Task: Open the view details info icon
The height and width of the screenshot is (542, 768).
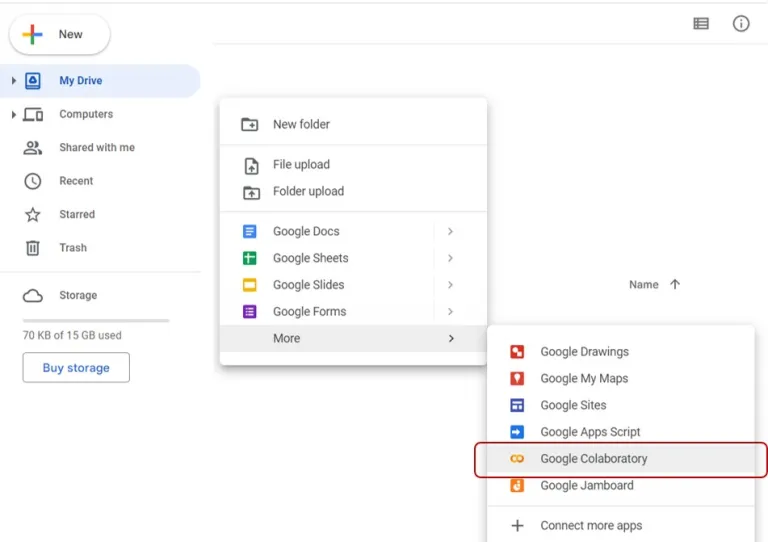Action: click(x=741, y=23)
